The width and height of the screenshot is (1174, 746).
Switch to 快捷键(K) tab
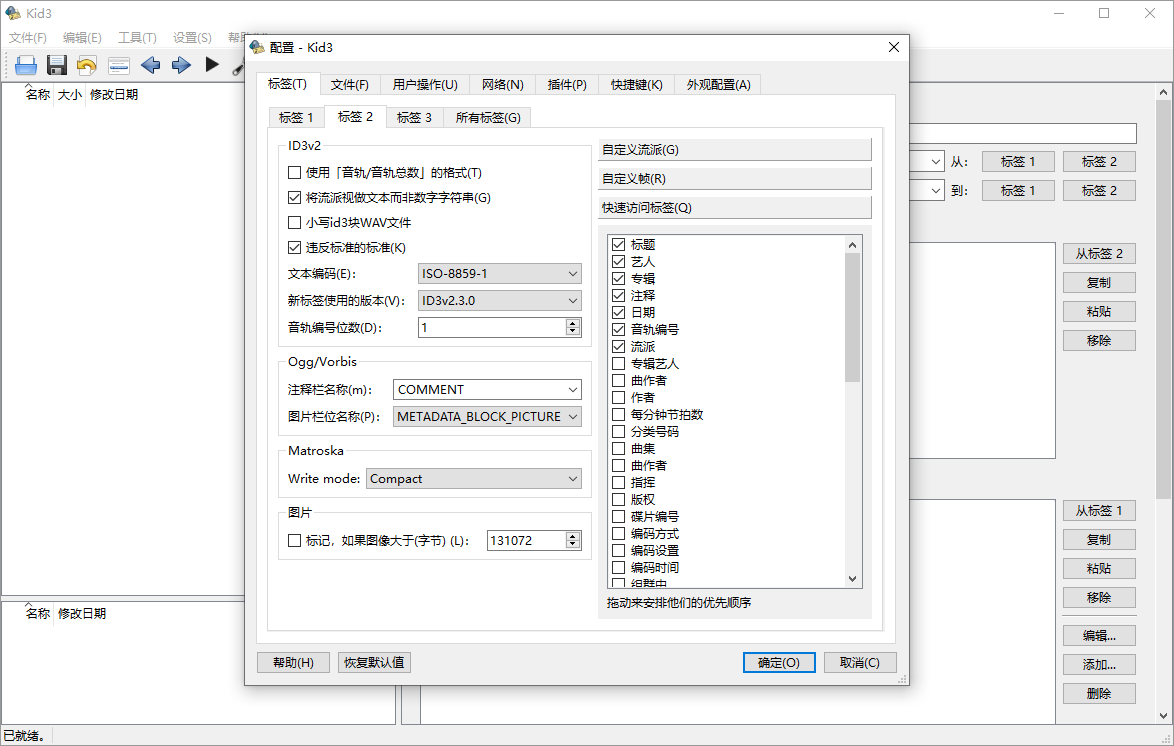(636, 85)
